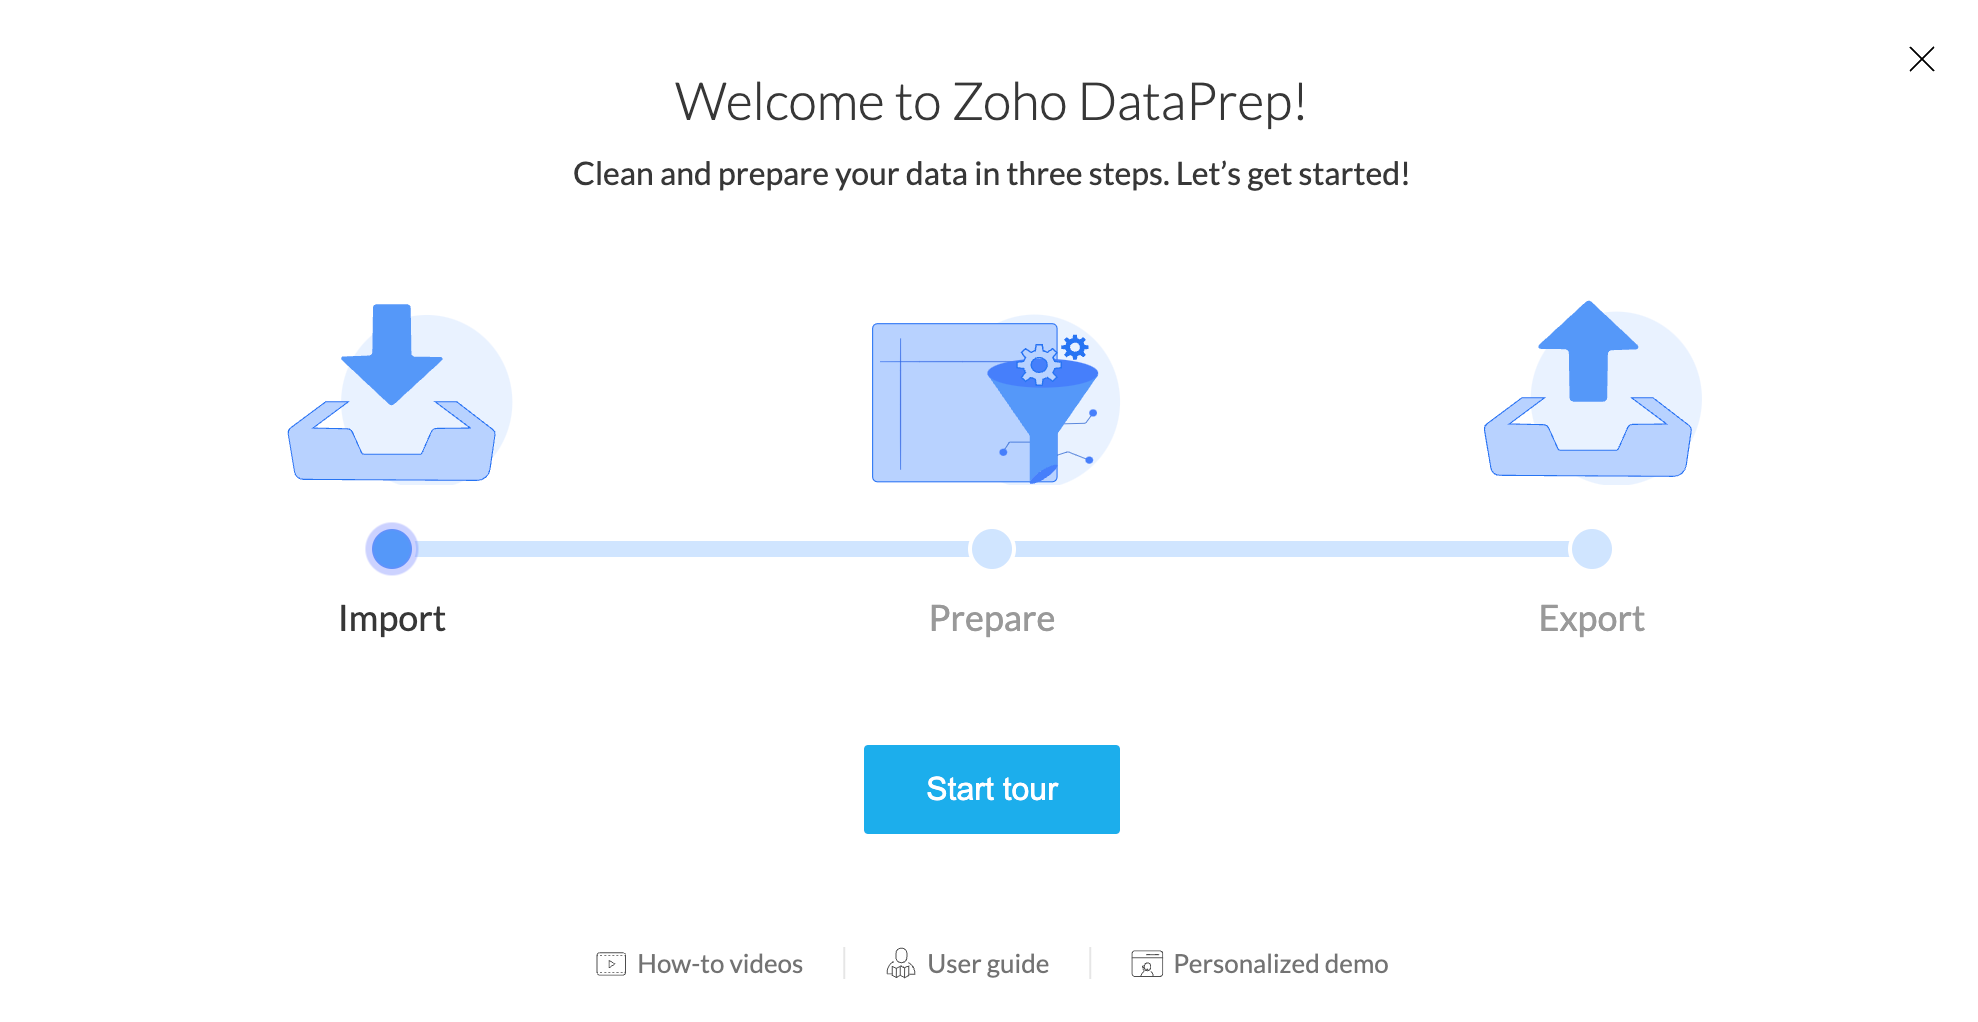
Task: Click the User guide person icon
Action: pyautogui.click(x=900, y=964)
